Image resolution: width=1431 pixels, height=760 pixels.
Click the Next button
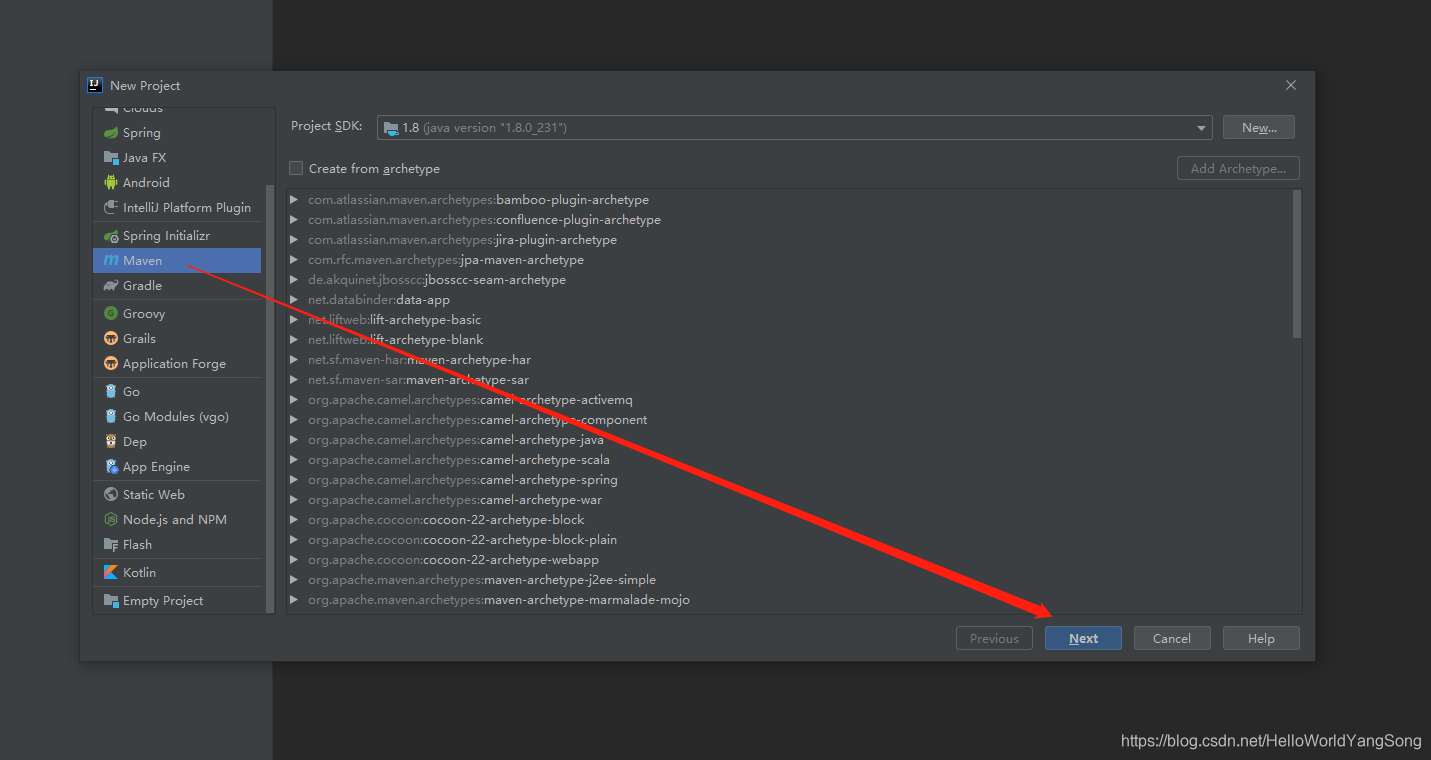click(1083, 638)
